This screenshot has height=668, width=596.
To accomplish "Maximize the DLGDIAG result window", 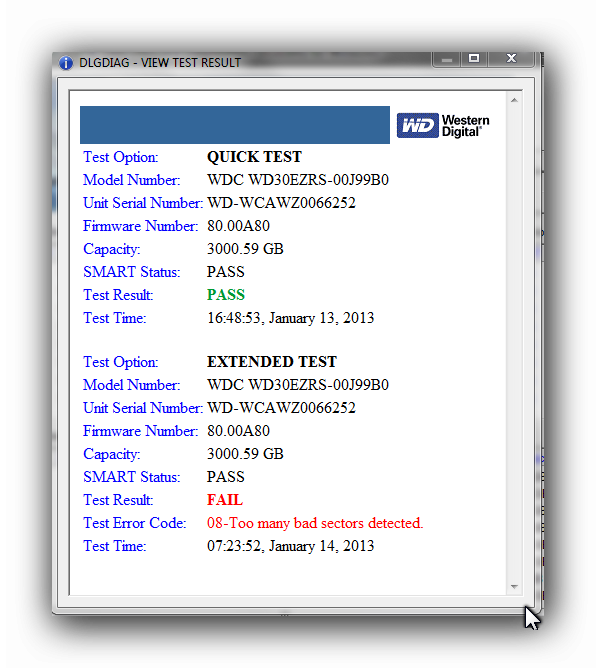I will [x=474, y=59].
